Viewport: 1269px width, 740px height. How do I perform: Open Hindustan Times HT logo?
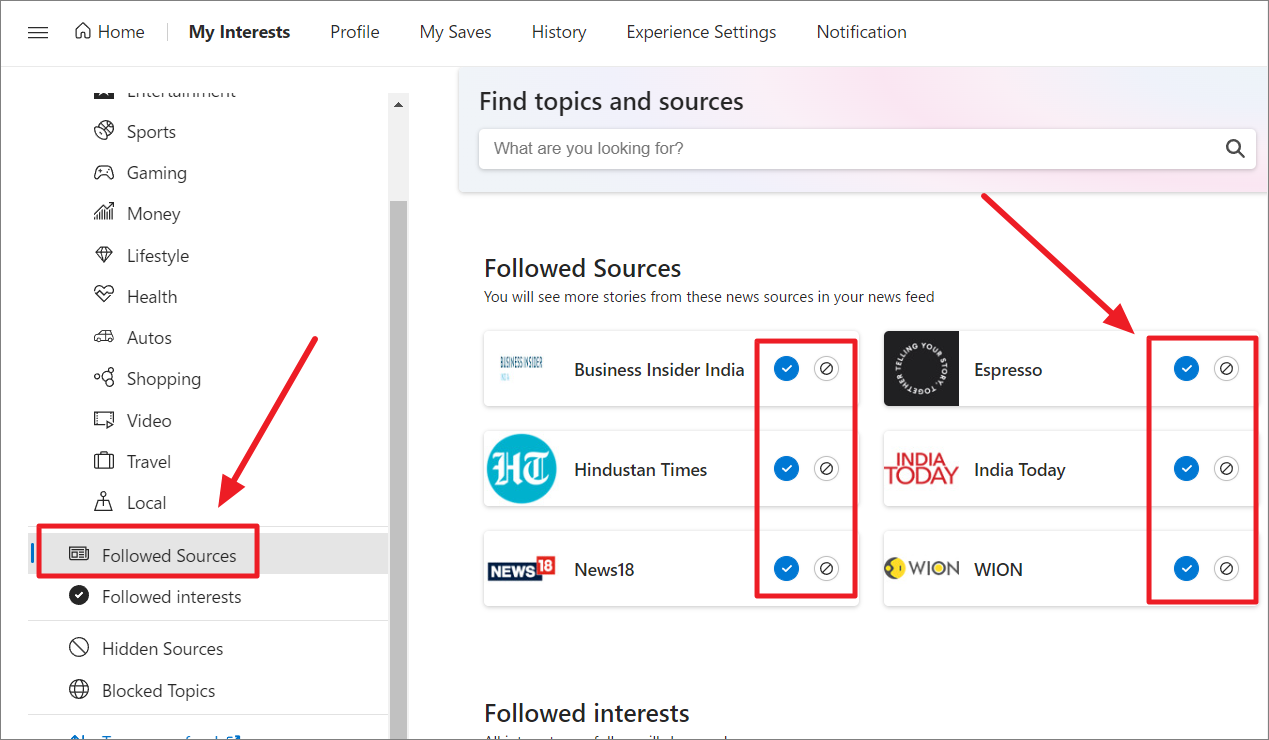pyautogui.click(x=521, y=469)
